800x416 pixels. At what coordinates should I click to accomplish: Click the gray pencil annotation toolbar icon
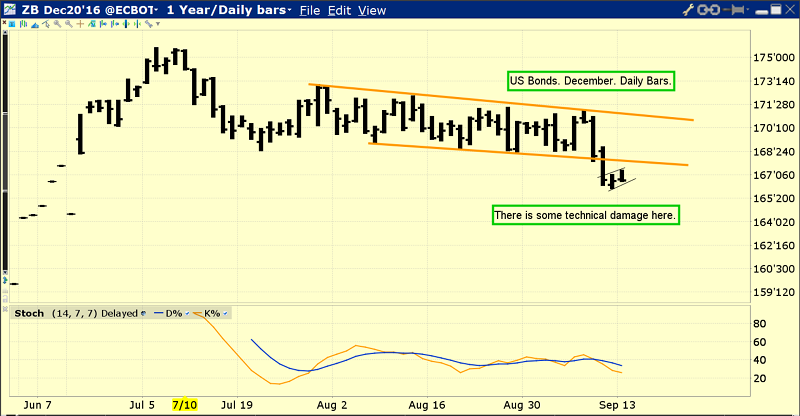[148, 24]
